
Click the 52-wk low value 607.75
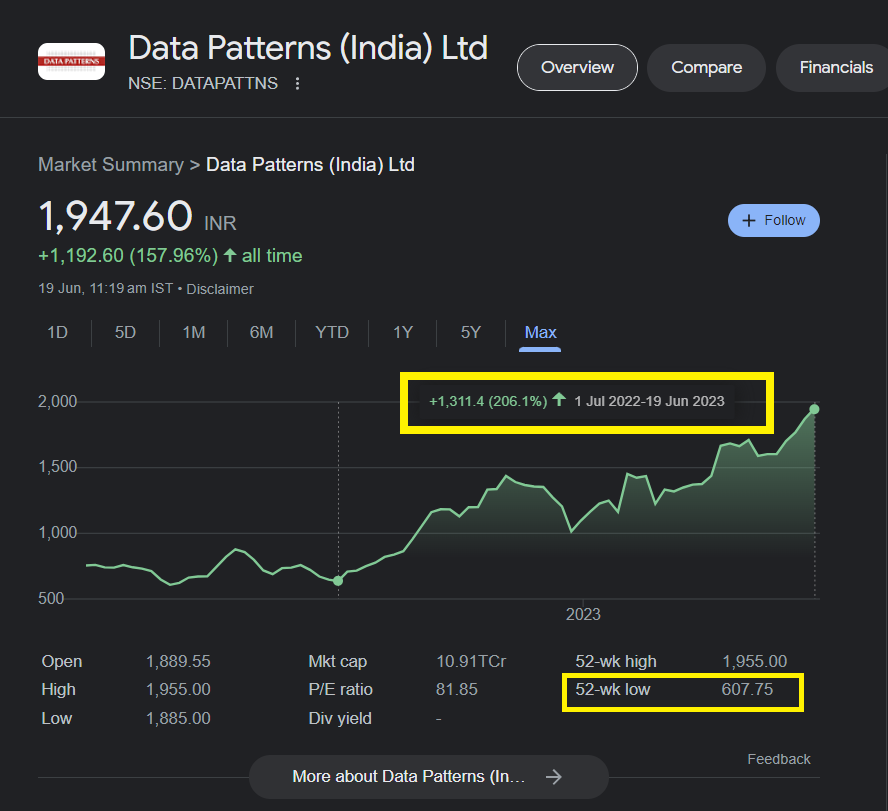tap(747, 689)
